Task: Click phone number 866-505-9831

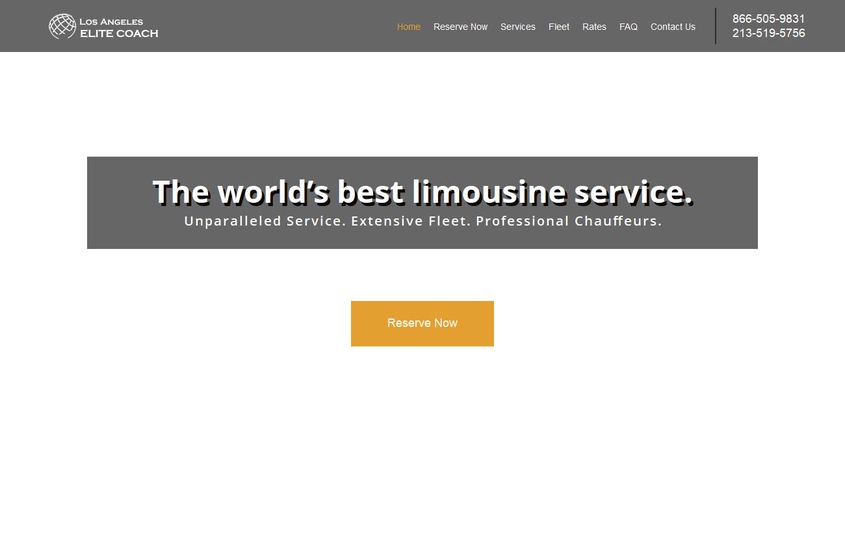Action: point(768,19)
